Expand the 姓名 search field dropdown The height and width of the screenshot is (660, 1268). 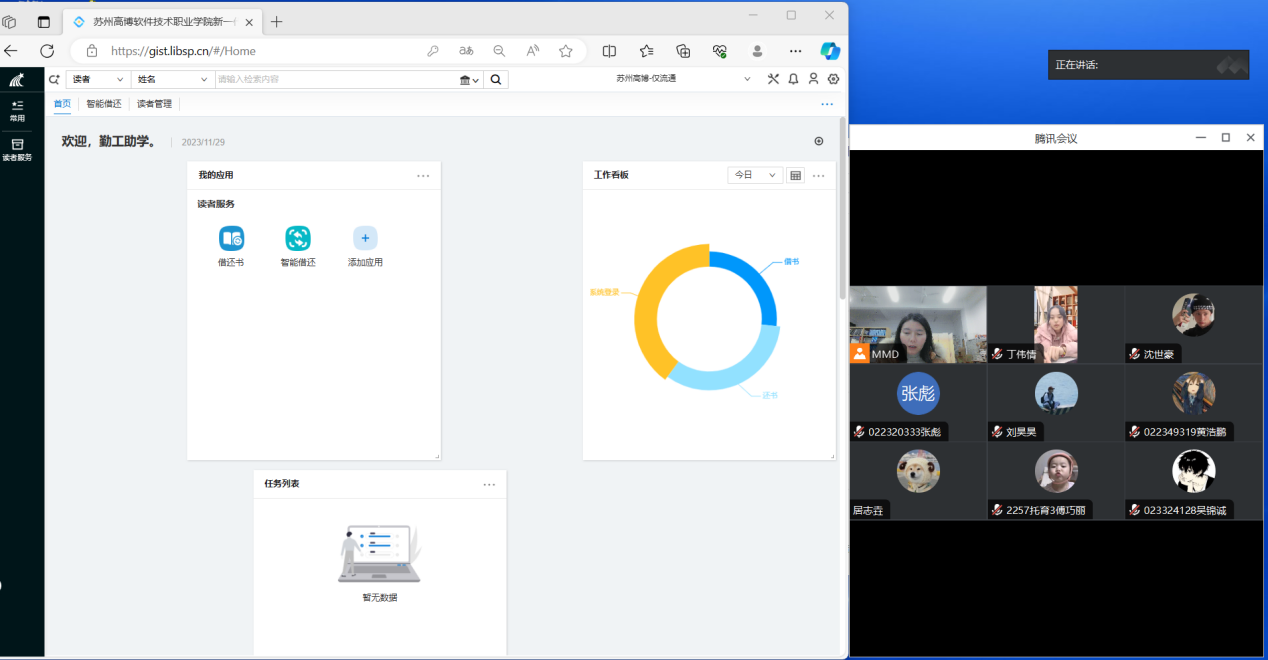pos(173,79)
